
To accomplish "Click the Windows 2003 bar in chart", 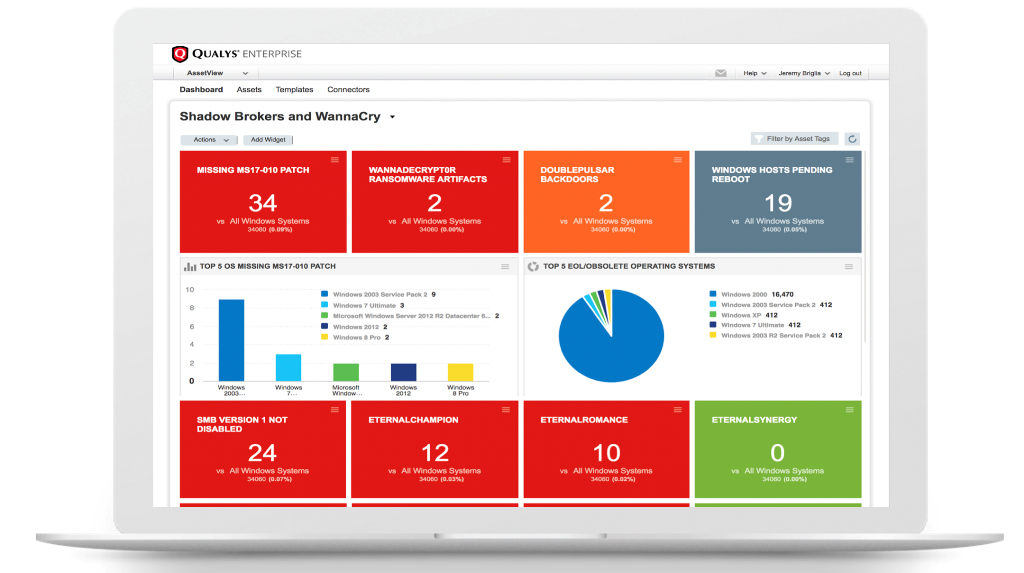I will coord(231,340).
